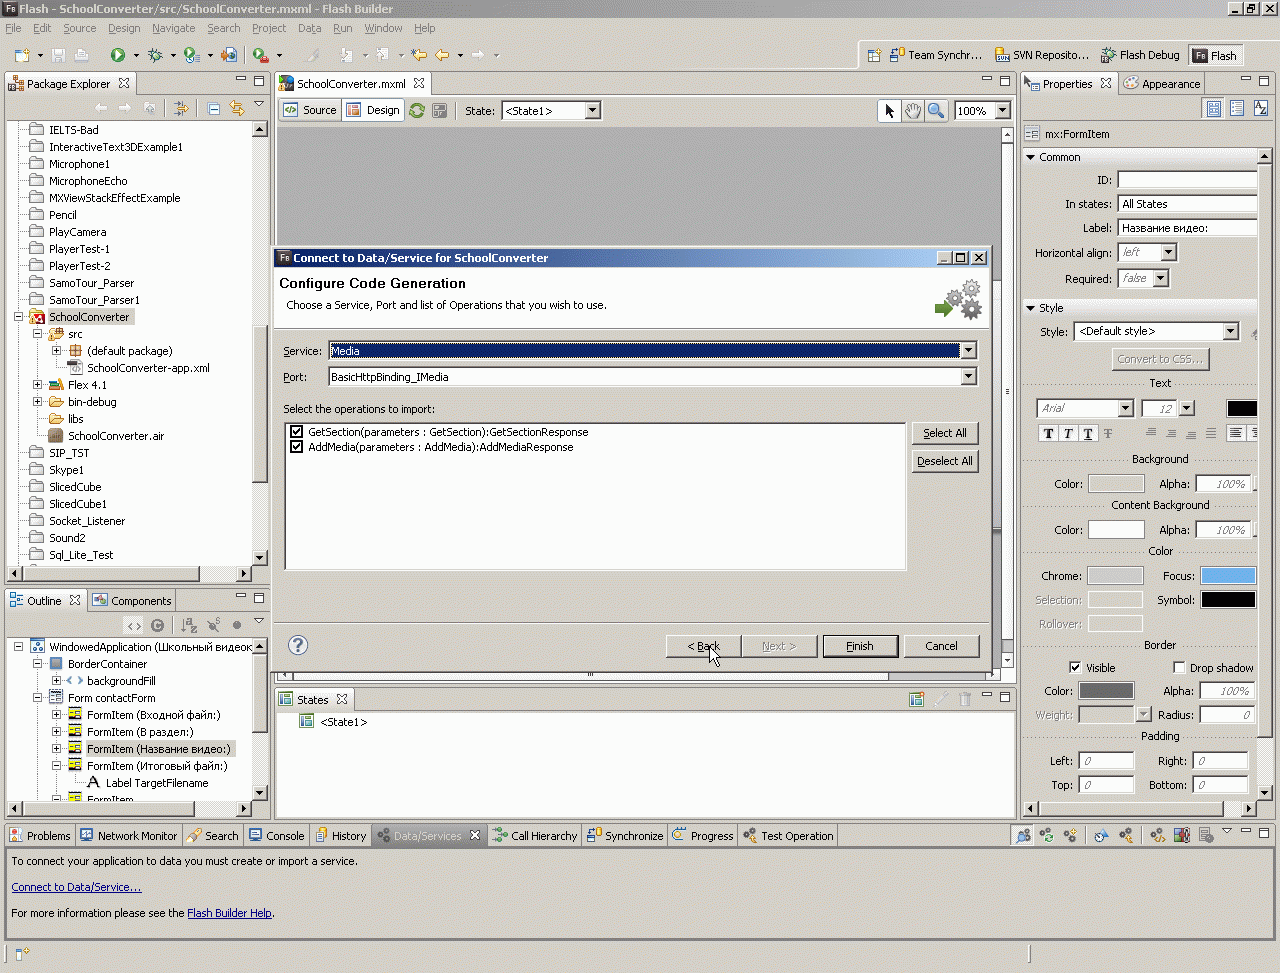The width and height of the screenshot is (1280, 973).
Task: Click the Run (green play) toolbar icon
Action: pyautogui.click(x=118, y=55)
